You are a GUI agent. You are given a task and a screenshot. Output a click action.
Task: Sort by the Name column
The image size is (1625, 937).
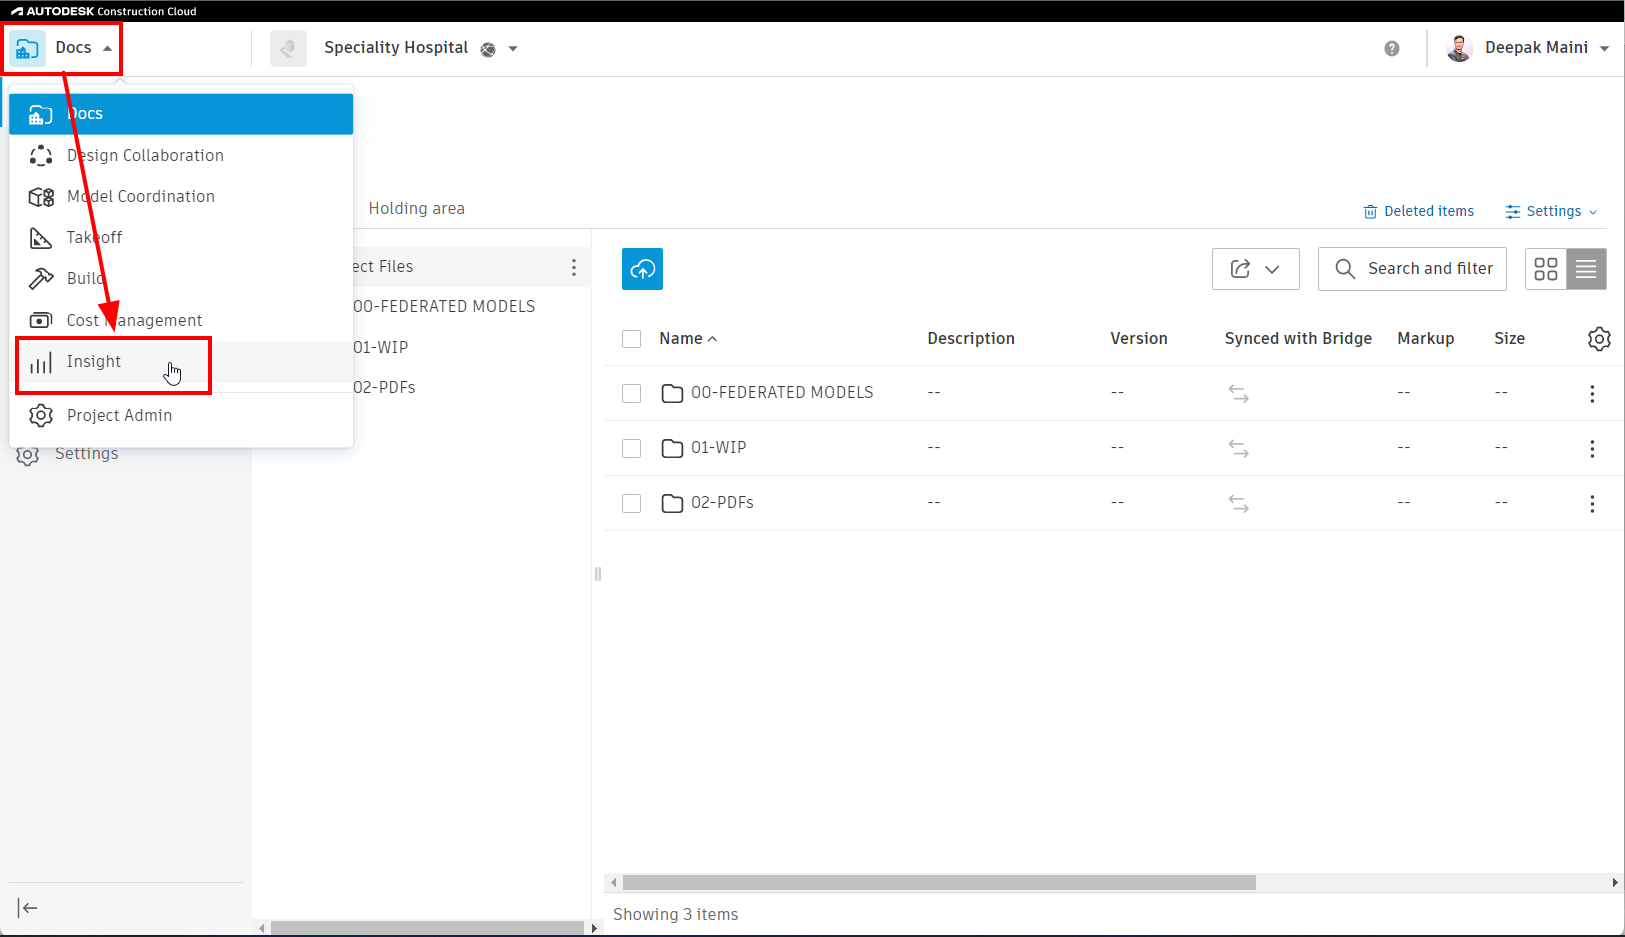pyautogui.click(x=688, y=339)
